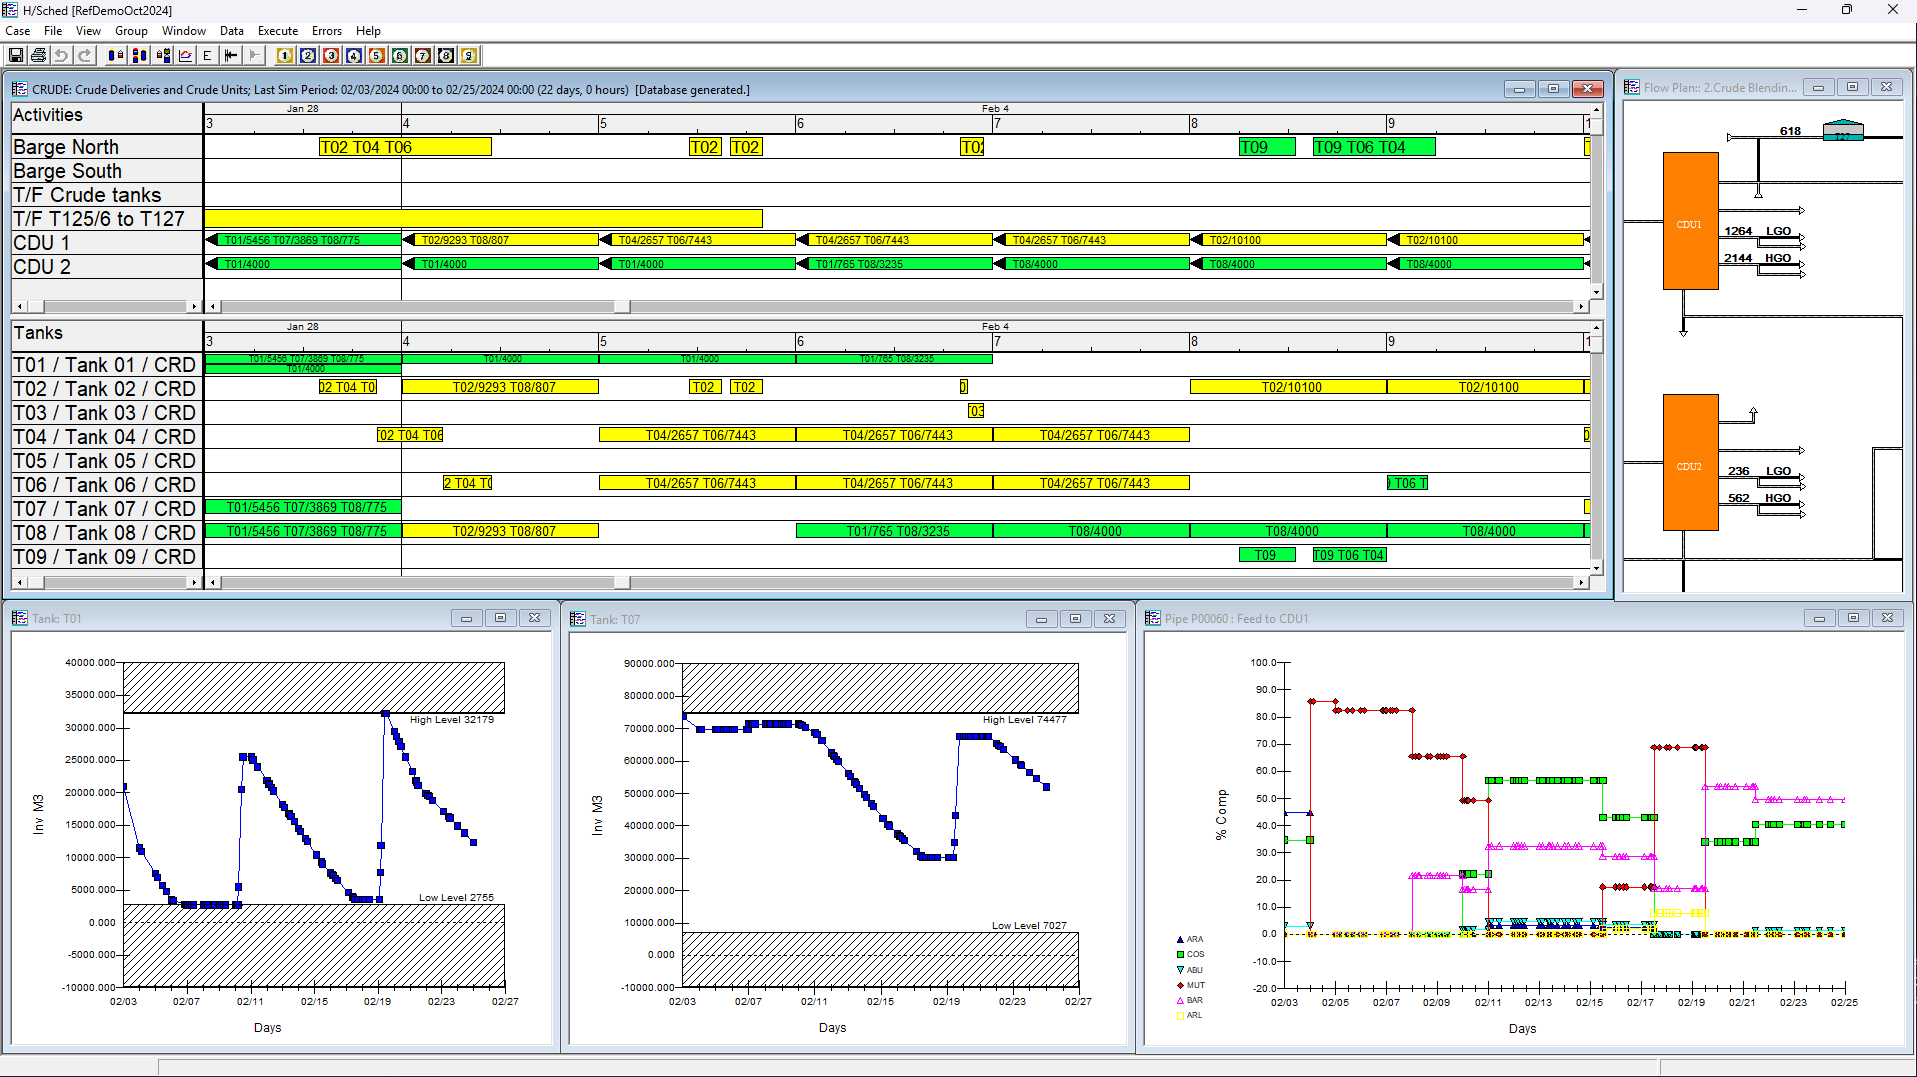Open the Data menu
Viewport: 1917px width, 1077px height.
pyautogui.click(x=231, y=31)
